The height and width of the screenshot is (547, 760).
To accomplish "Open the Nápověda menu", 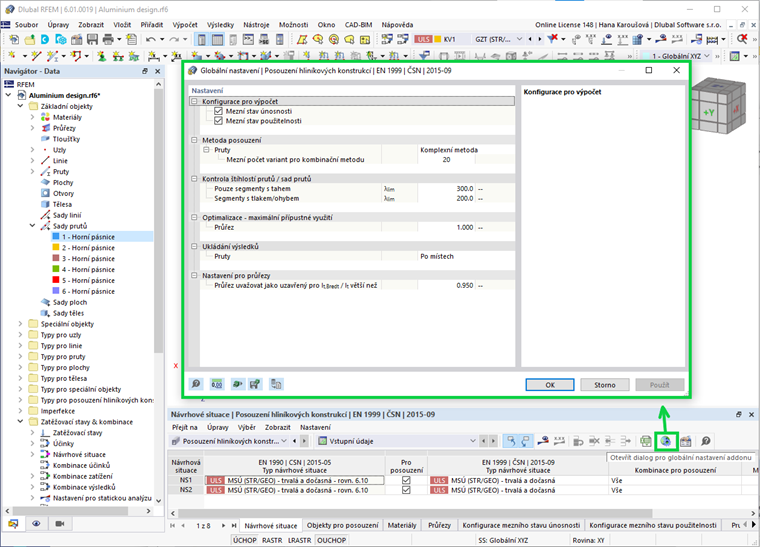I will tap(397, 25).
